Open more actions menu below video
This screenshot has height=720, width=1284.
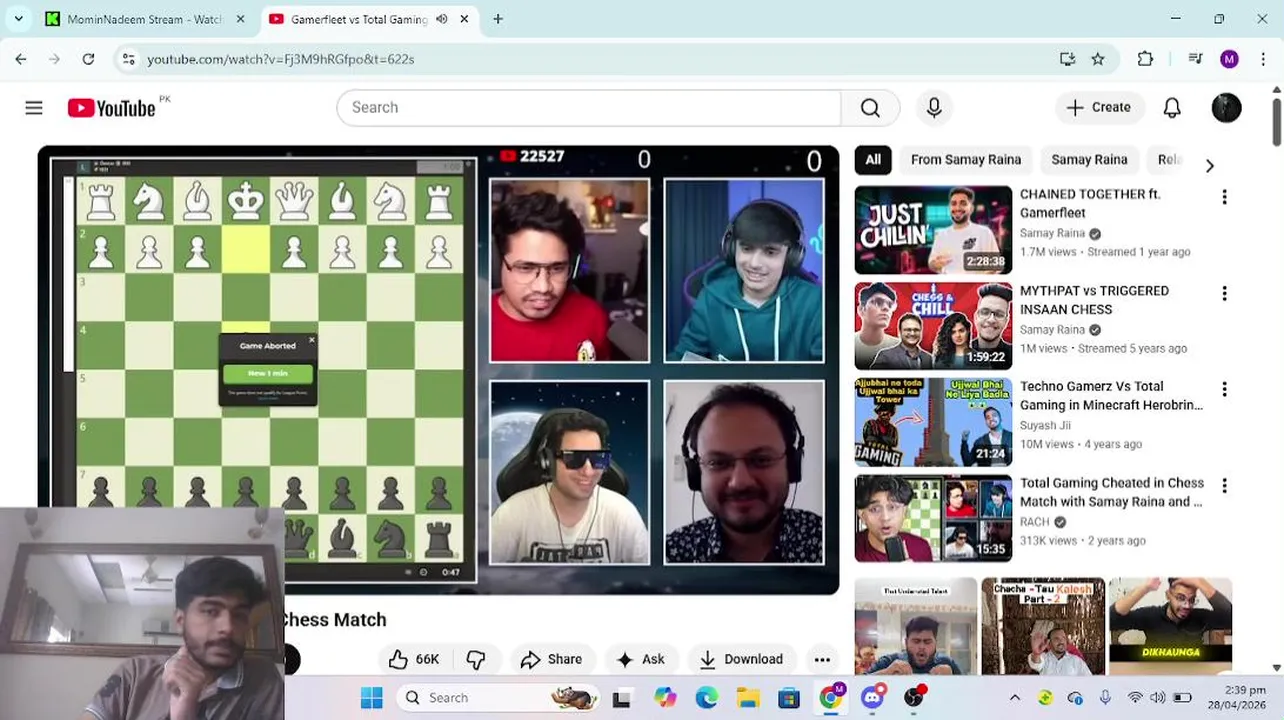click(x=822, y=659)
